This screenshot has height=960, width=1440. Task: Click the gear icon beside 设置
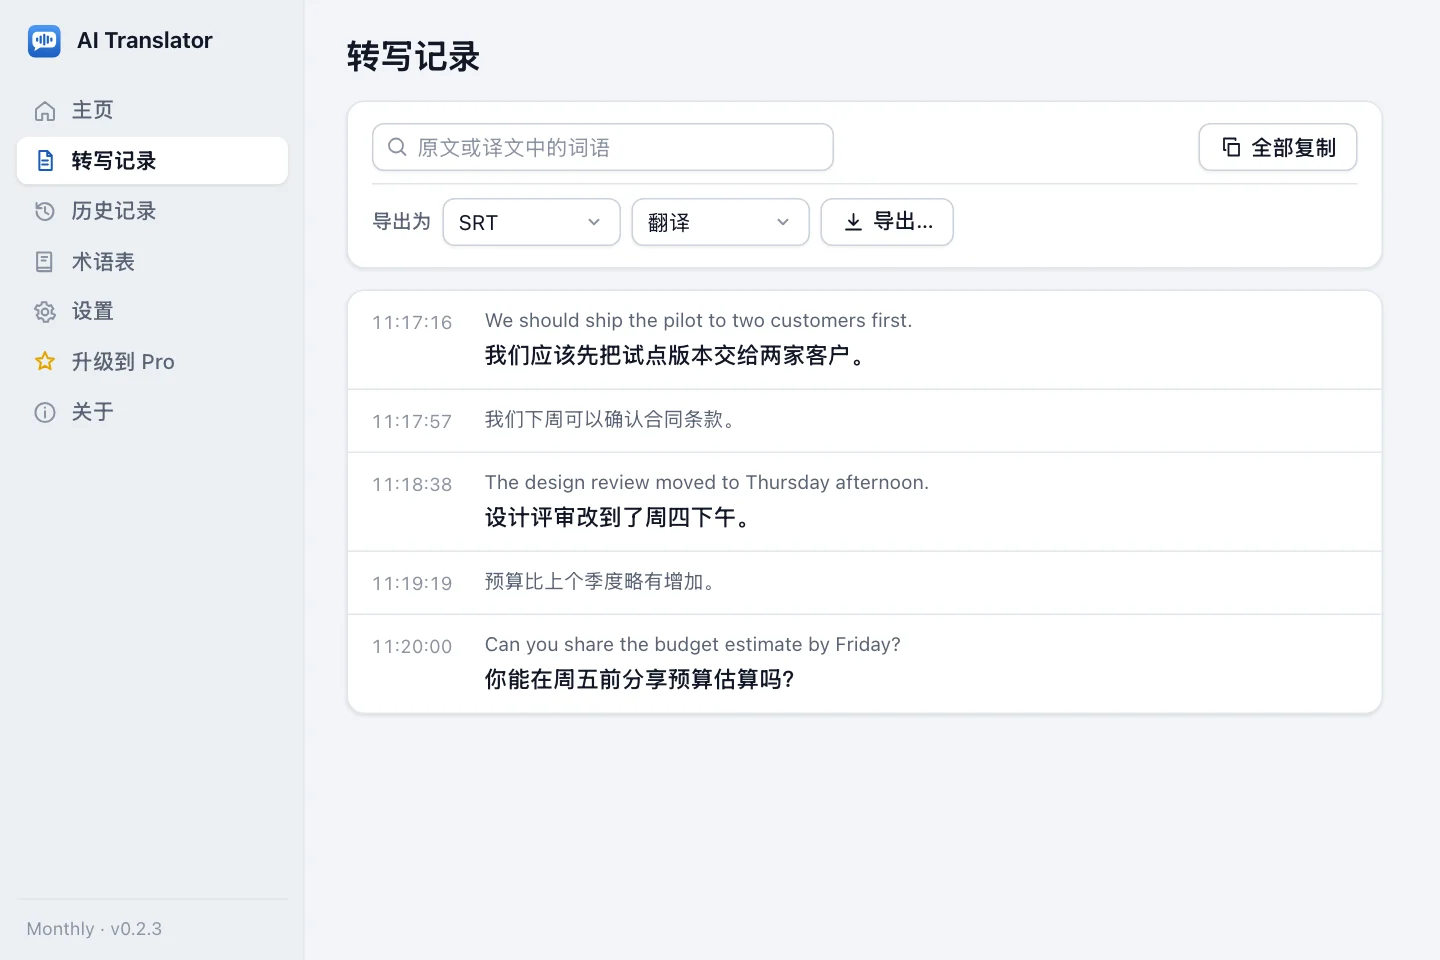tap(45, 311)
